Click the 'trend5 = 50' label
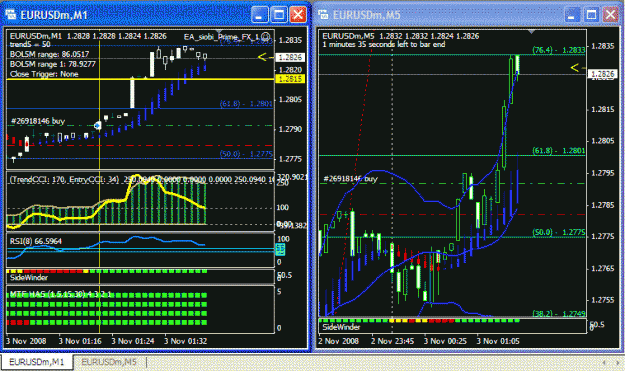Viewport: 625px width, 371px height. click(30, 44)
